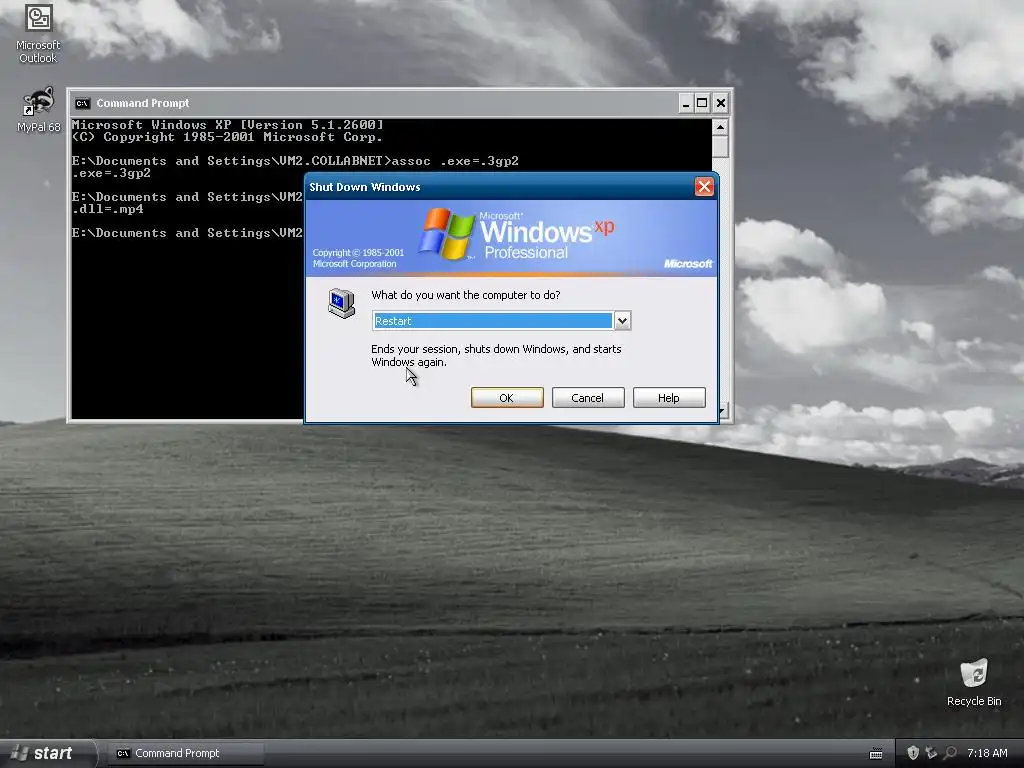This screenshot has height=768, width=1024.
Task: Open the Microsoft Outlook desktop icon
Action: coord(38,33)
